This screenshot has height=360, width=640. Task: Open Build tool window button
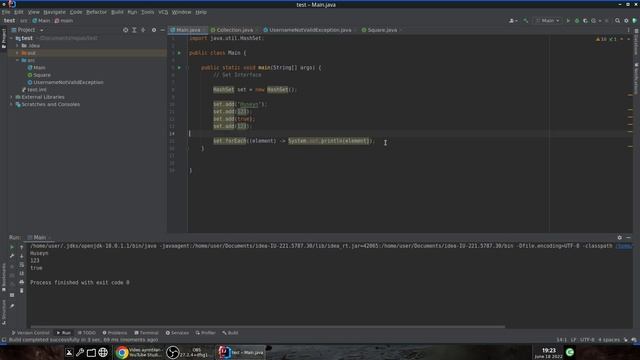point(230,333)
